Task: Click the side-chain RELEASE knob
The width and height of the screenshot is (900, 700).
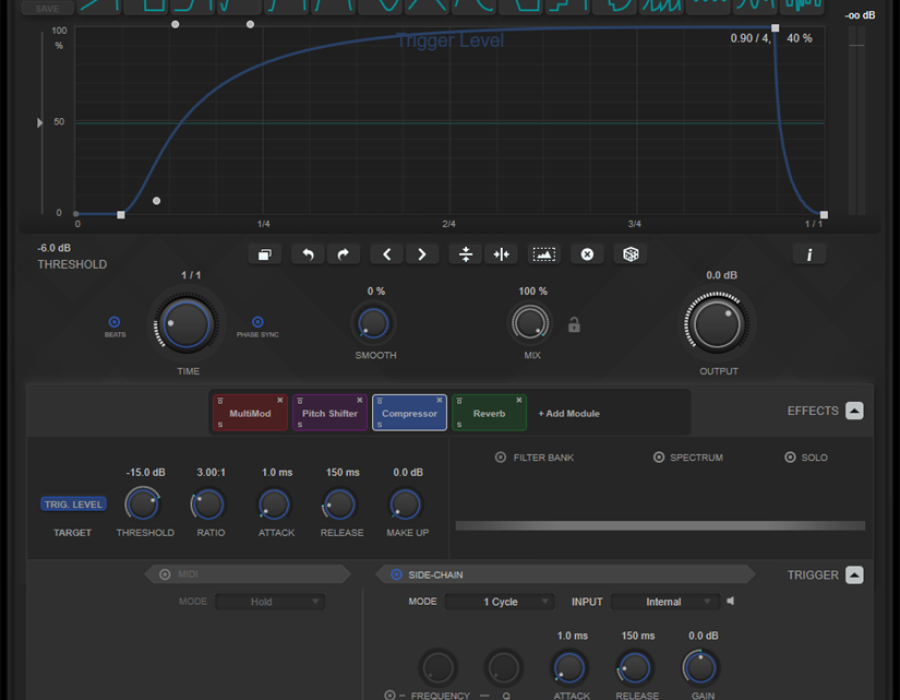Action: pos(635,668)
